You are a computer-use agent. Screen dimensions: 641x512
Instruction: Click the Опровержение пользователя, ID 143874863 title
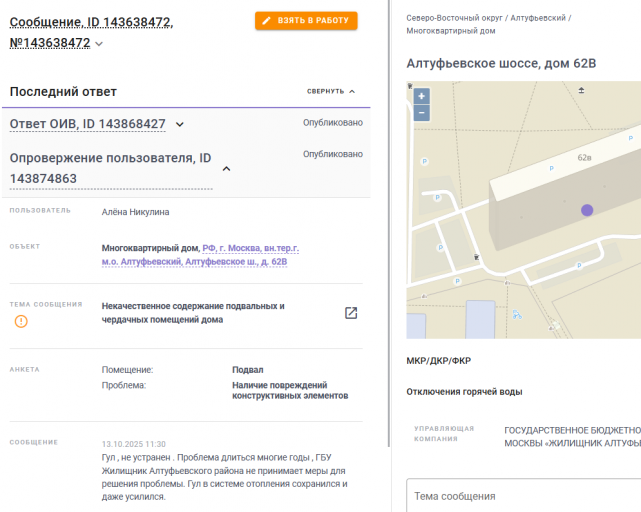(x=110, y=168)
